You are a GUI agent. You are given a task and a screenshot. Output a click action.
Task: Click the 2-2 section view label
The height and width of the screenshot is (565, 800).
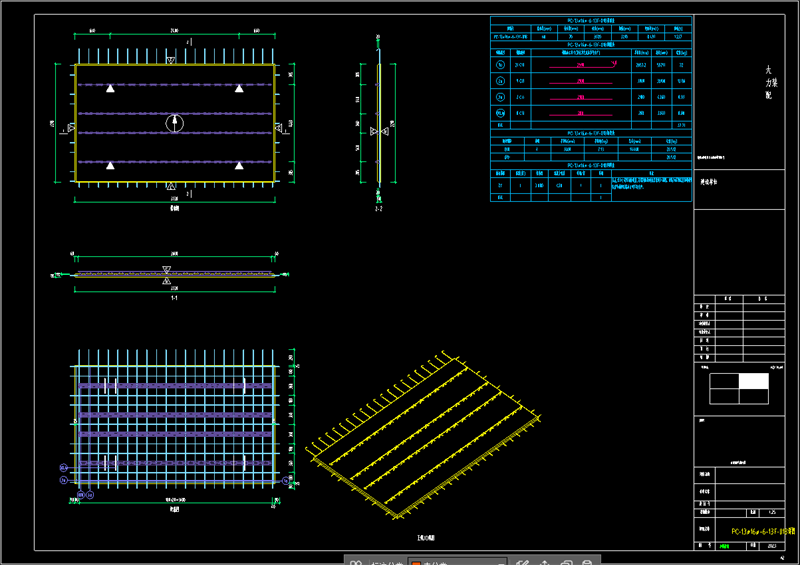[379, 209]
